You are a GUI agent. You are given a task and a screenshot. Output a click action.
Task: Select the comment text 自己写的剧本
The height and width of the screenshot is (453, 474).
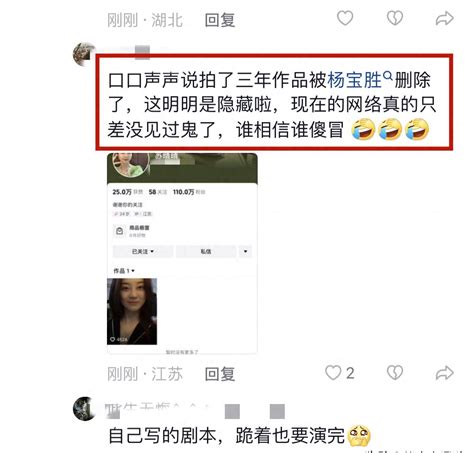pos(162,435)
